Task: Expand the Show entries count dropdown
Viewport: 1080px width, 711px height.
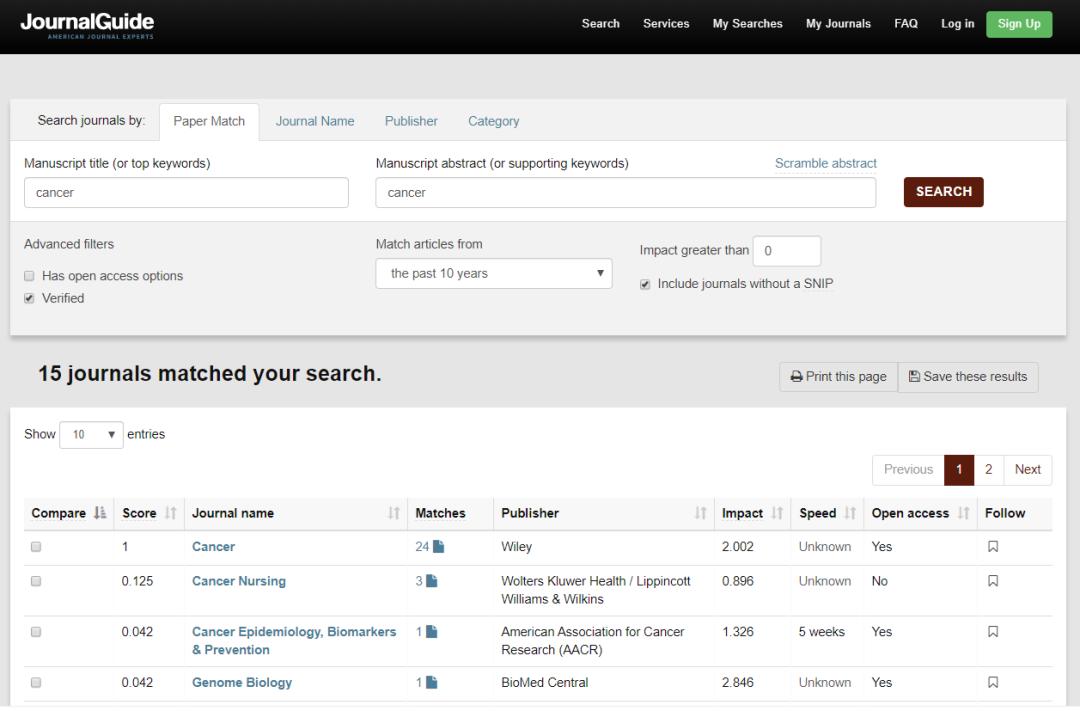Action: 91,435
